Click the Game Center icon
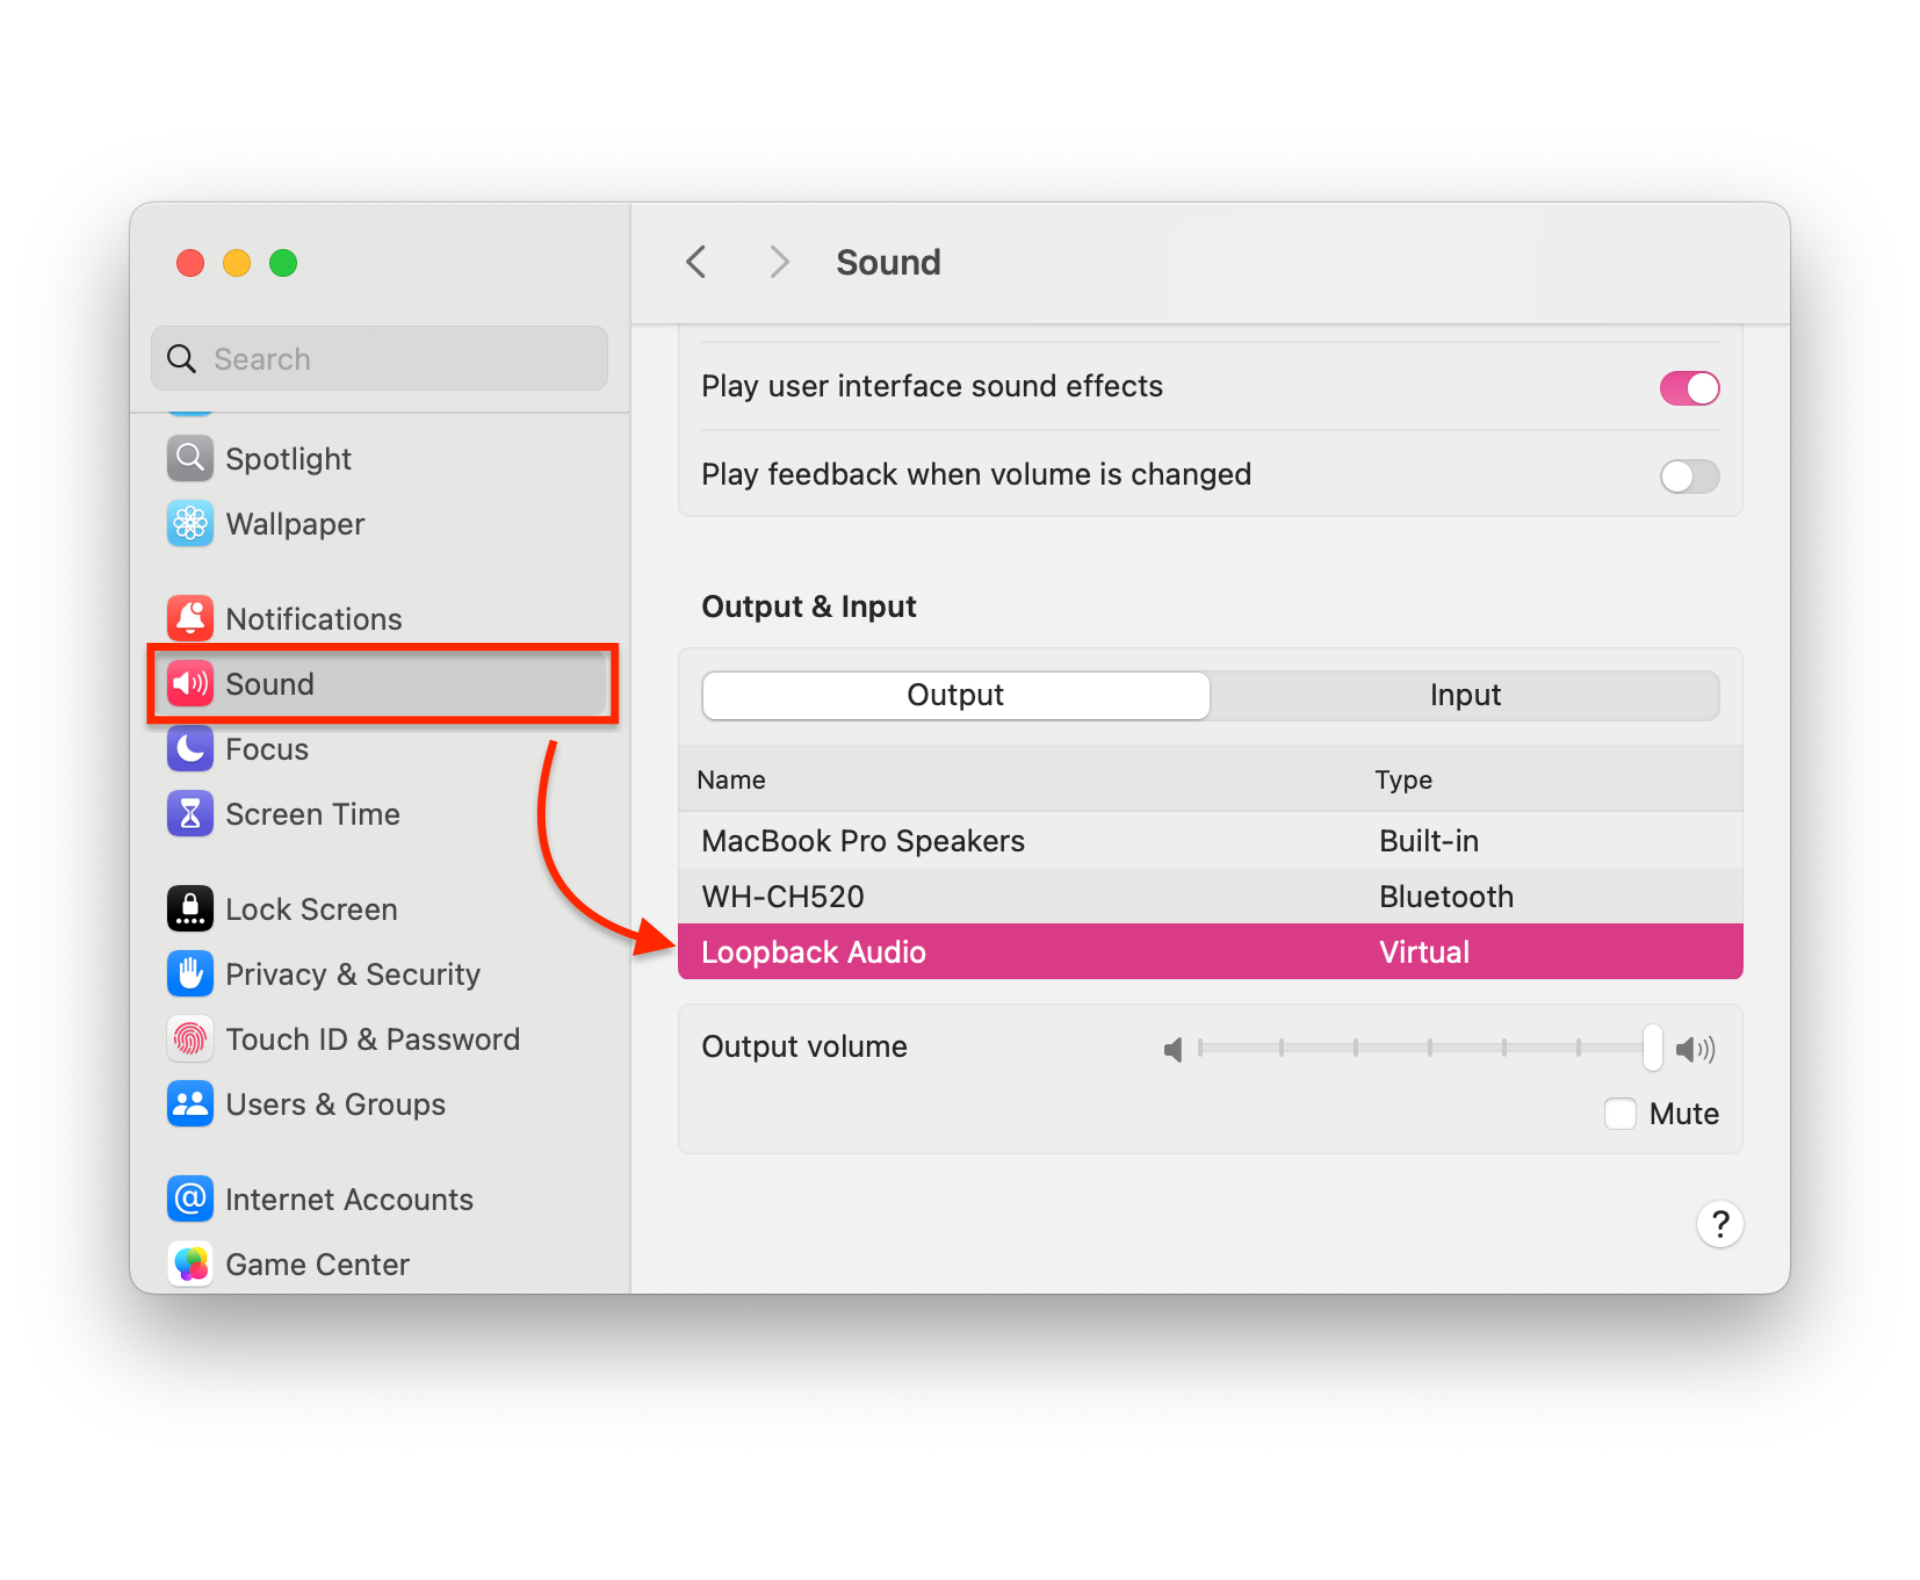This screenshot has width=1920, height=1580. click(190, 1264)
